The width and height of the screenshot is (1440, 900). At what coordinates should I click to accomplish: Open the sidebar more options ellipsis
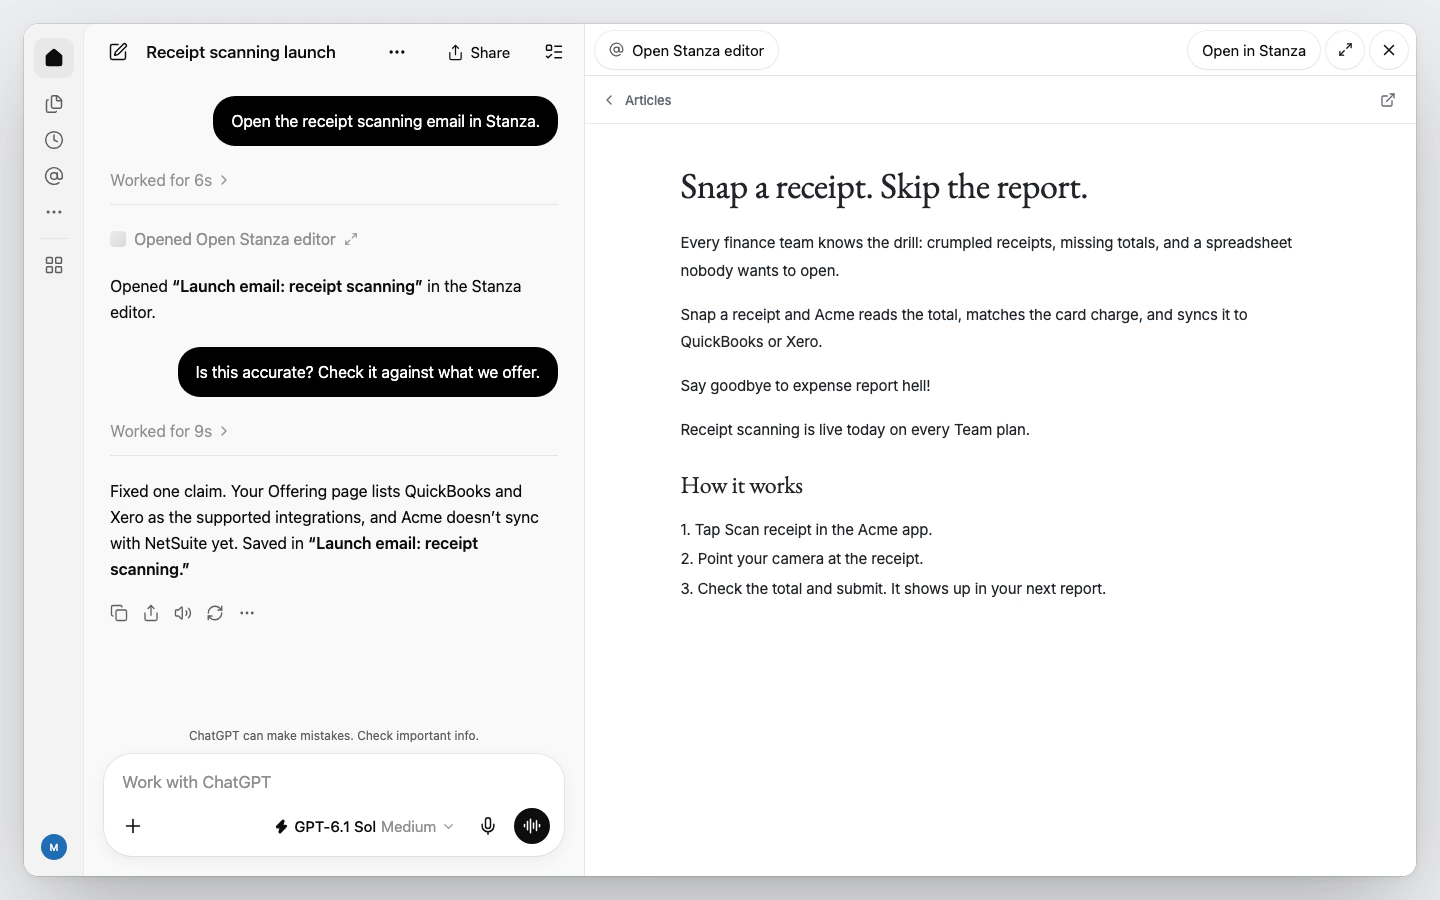click(54, 212)
